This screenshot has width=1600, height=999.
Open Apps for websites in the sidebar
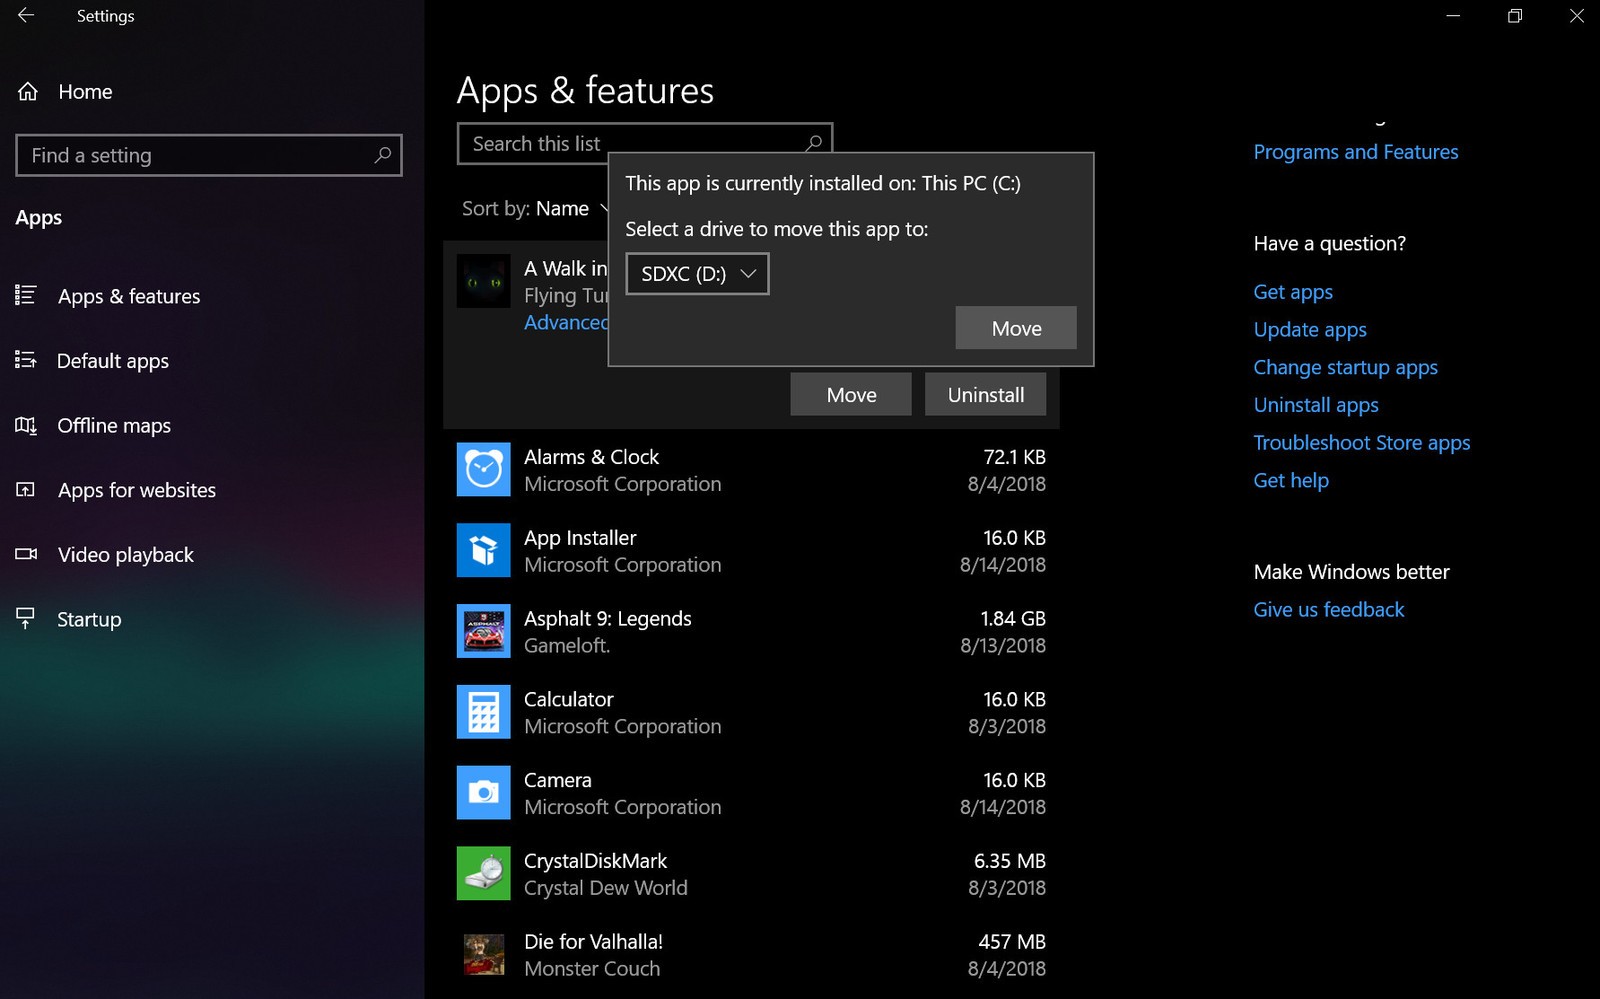[x=137, y=490]
